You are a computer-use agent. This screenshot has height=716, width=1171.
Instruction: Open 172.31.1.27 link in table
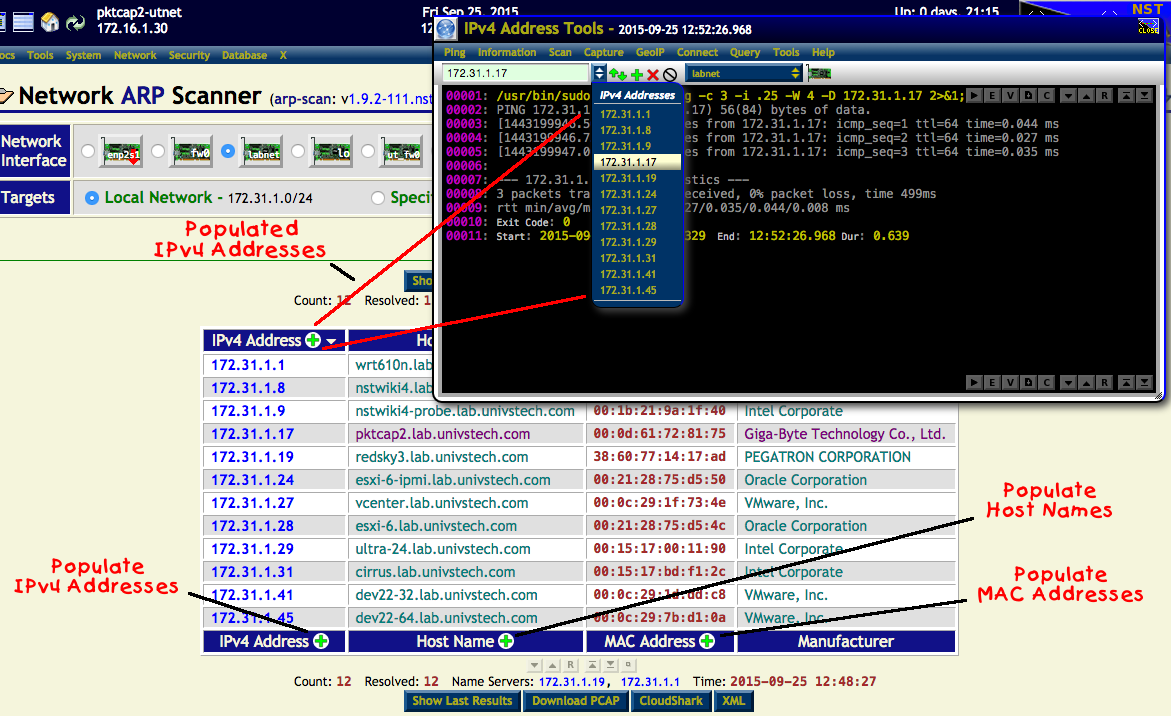pyautogui.click(x=252, y=503)
